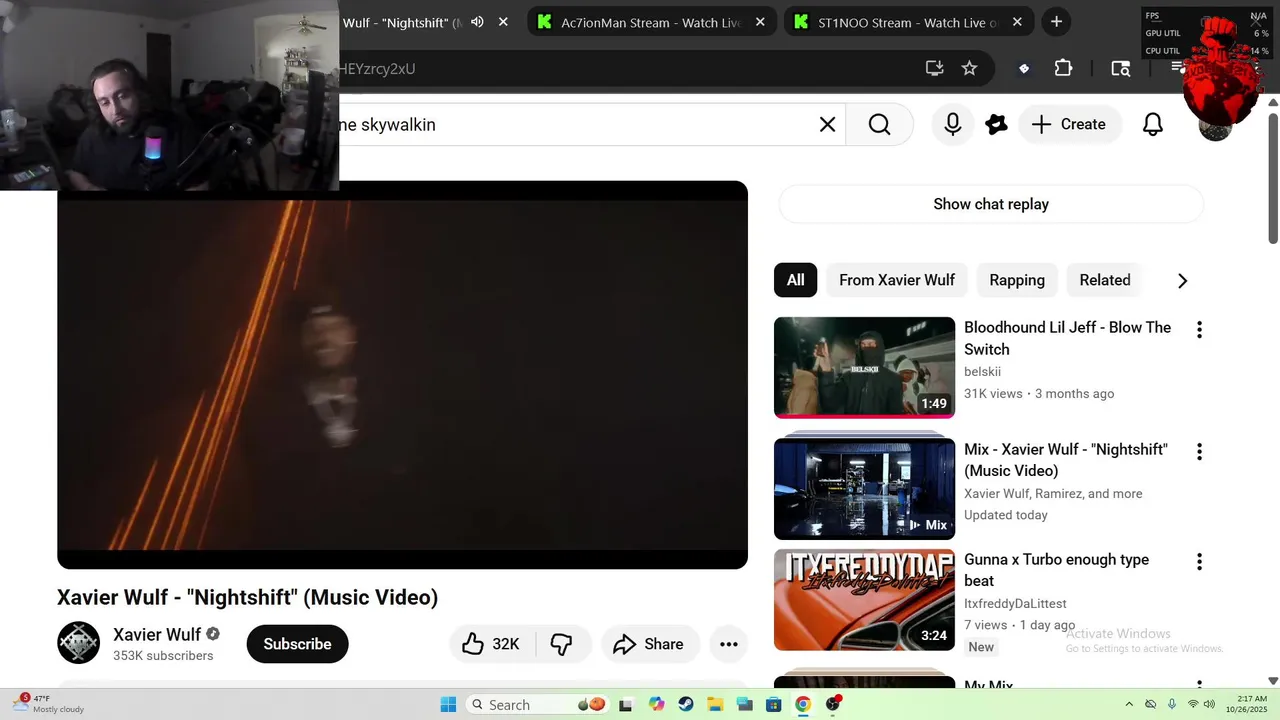This screenshot has width=1280, height=720.
Task: Open Xavier Wulf channel avatar
Action: pyautogui.click(x=78, y=643)
